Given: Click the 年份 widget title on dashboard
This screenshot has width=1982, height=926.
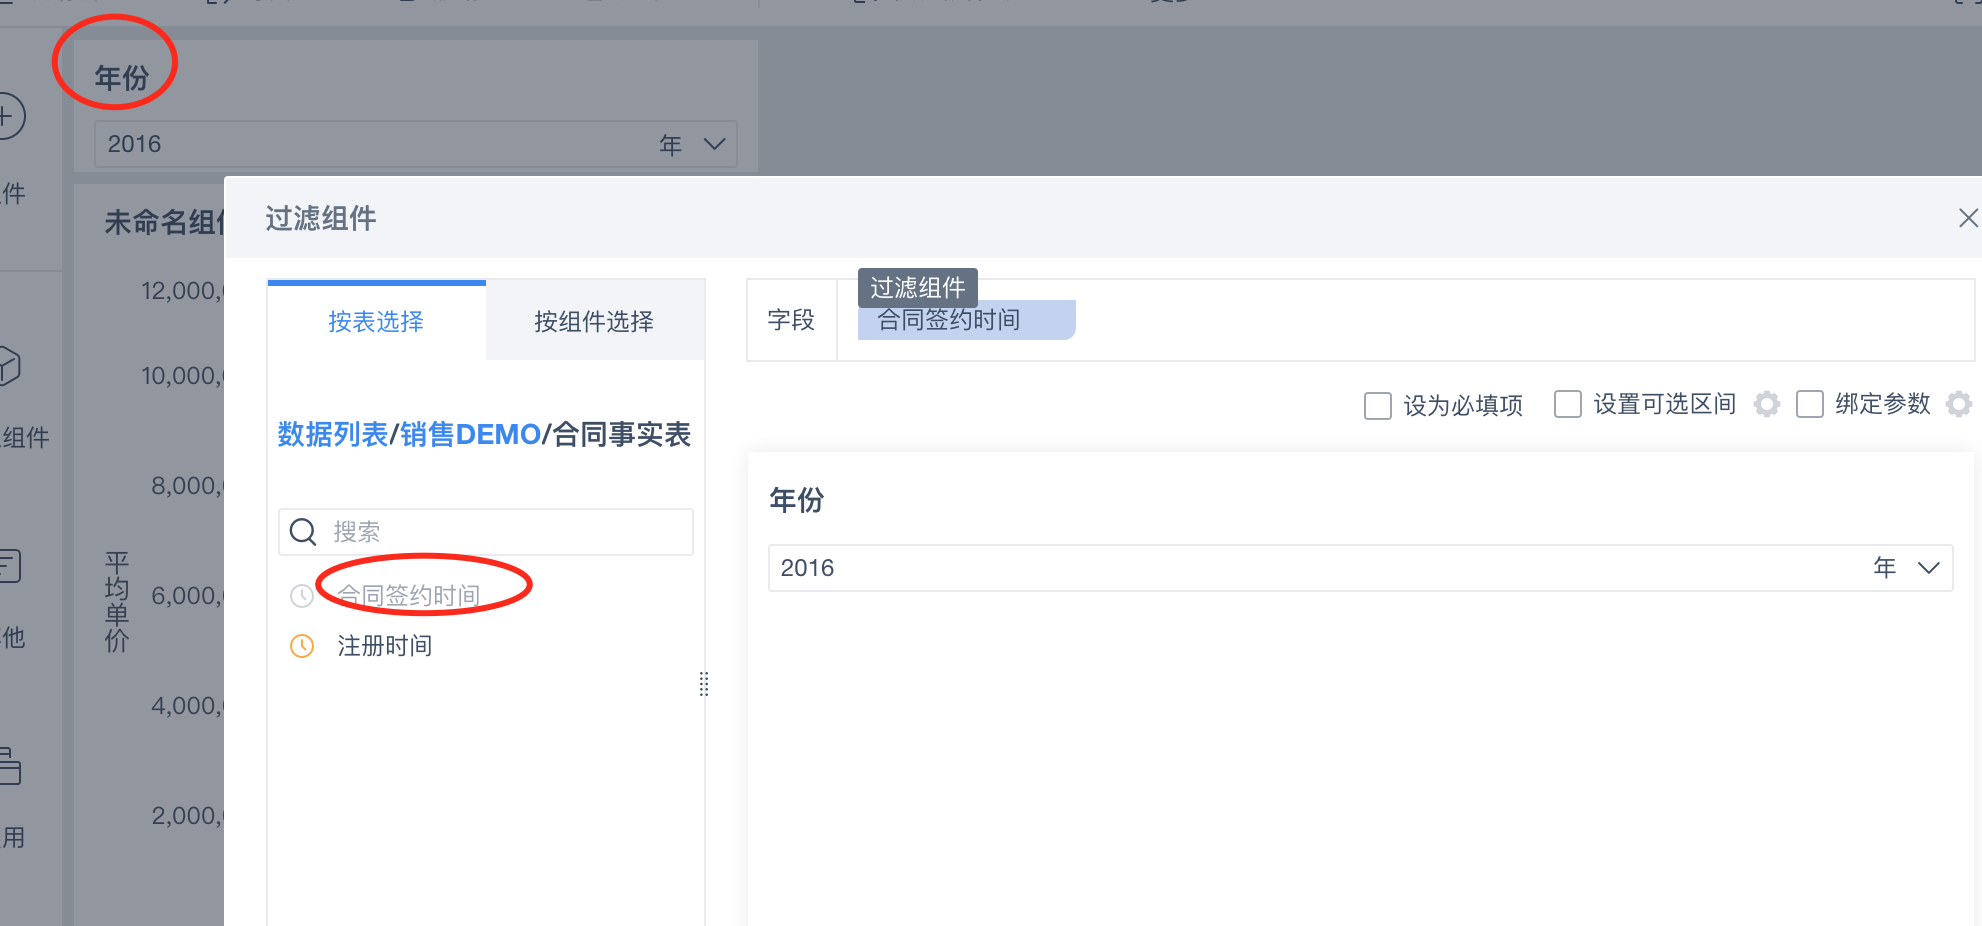Looking at the screenshot, I should [121, 78].
